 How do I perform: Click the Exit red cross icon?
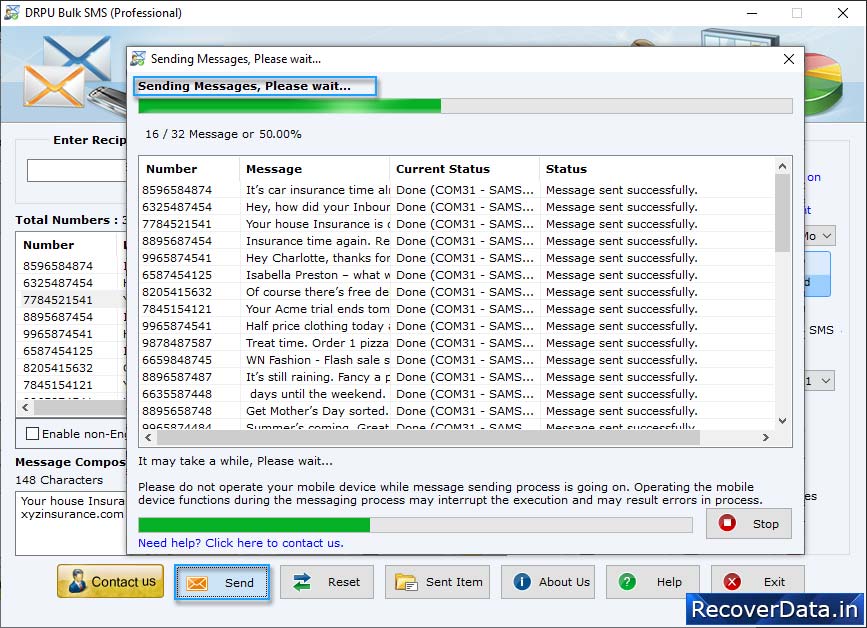pos(732,582)
